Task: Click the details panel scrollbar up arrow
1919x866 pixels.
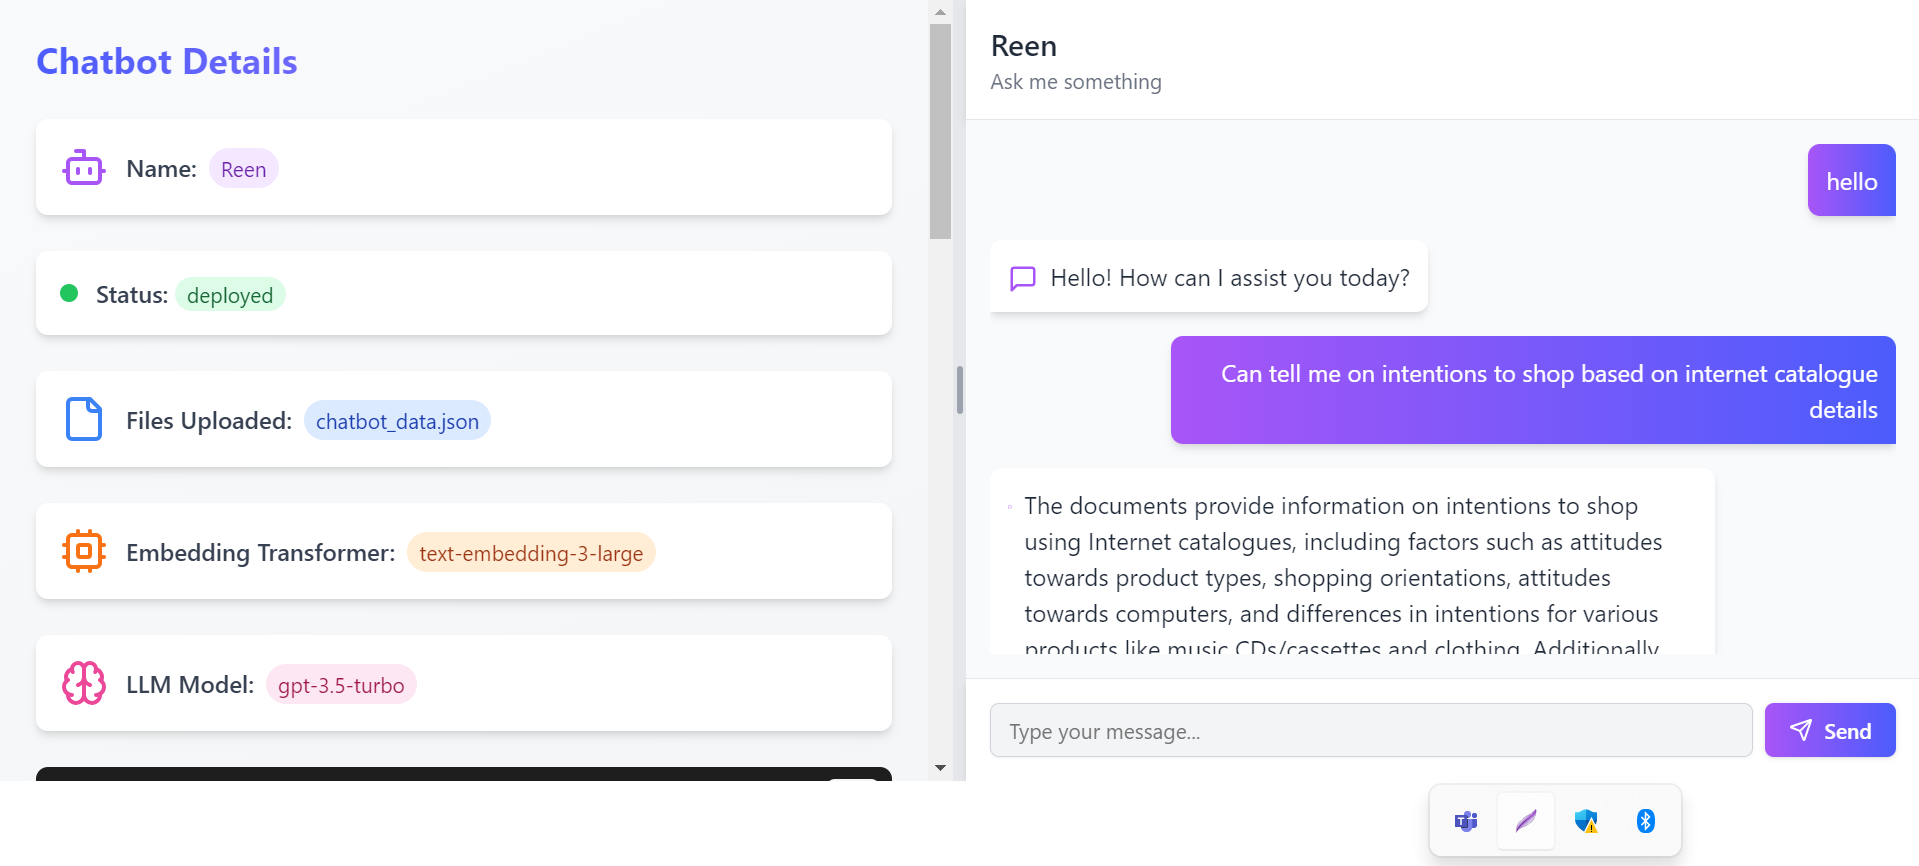Action: point(940,12)
